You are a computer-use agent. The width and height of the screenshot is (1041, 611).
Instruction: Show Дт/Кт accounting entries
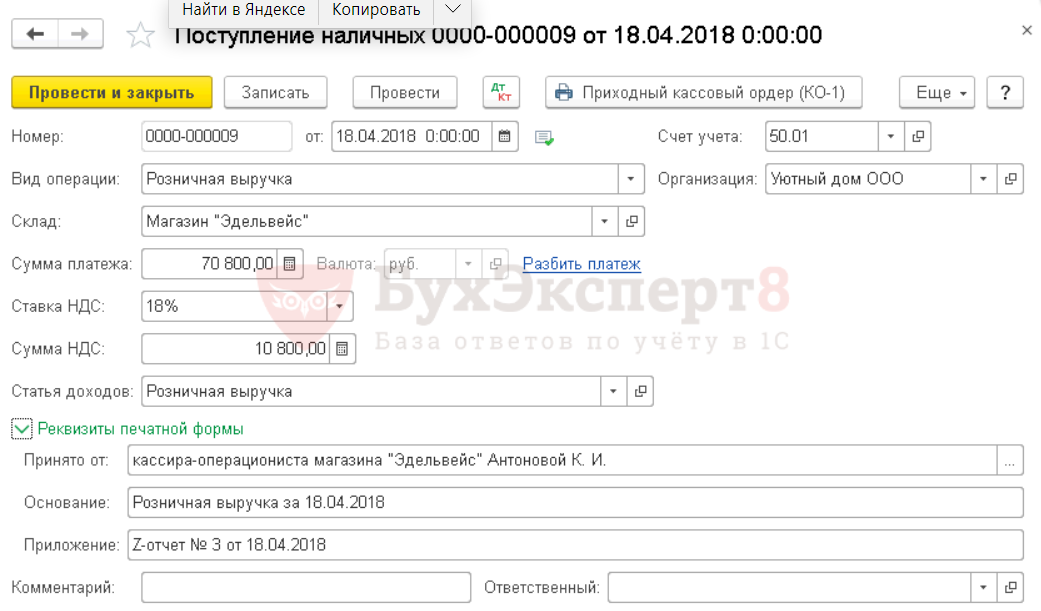pos(501,92)
